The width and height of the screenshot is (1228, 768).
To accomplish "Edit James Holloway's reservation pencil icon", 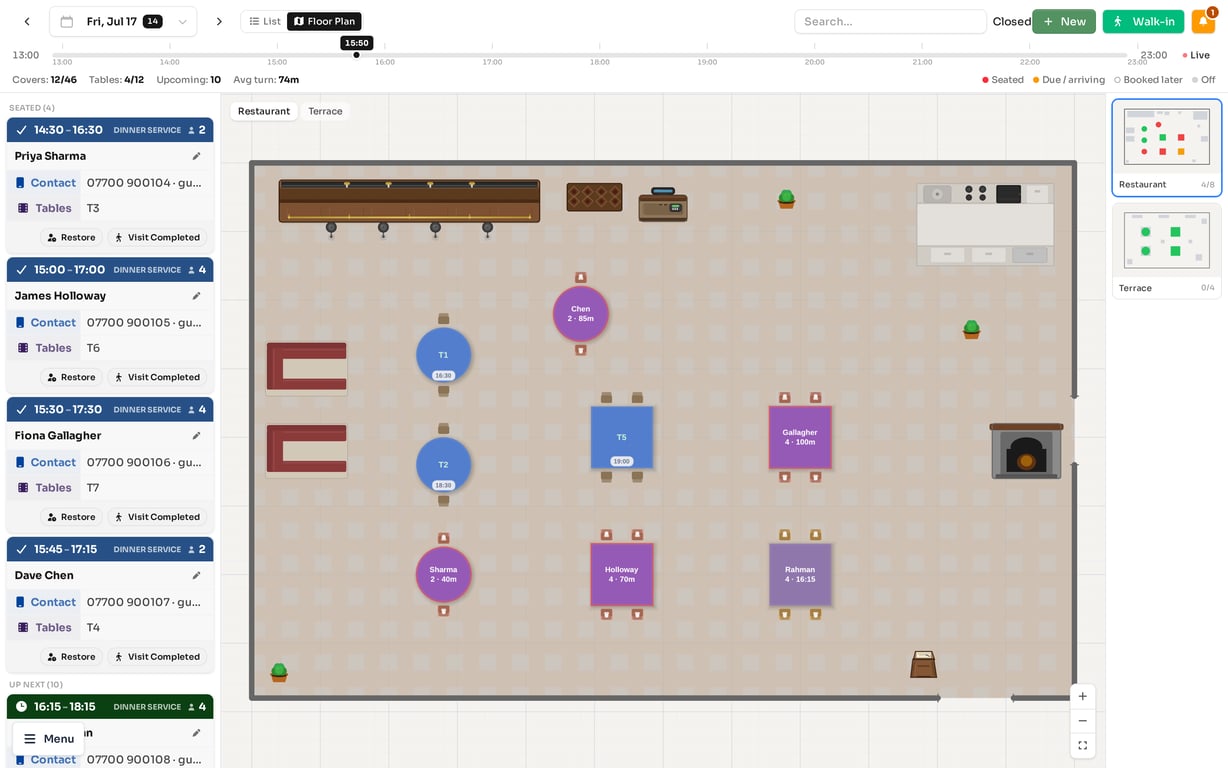I will pyautogui.click(x=196, y=296).
